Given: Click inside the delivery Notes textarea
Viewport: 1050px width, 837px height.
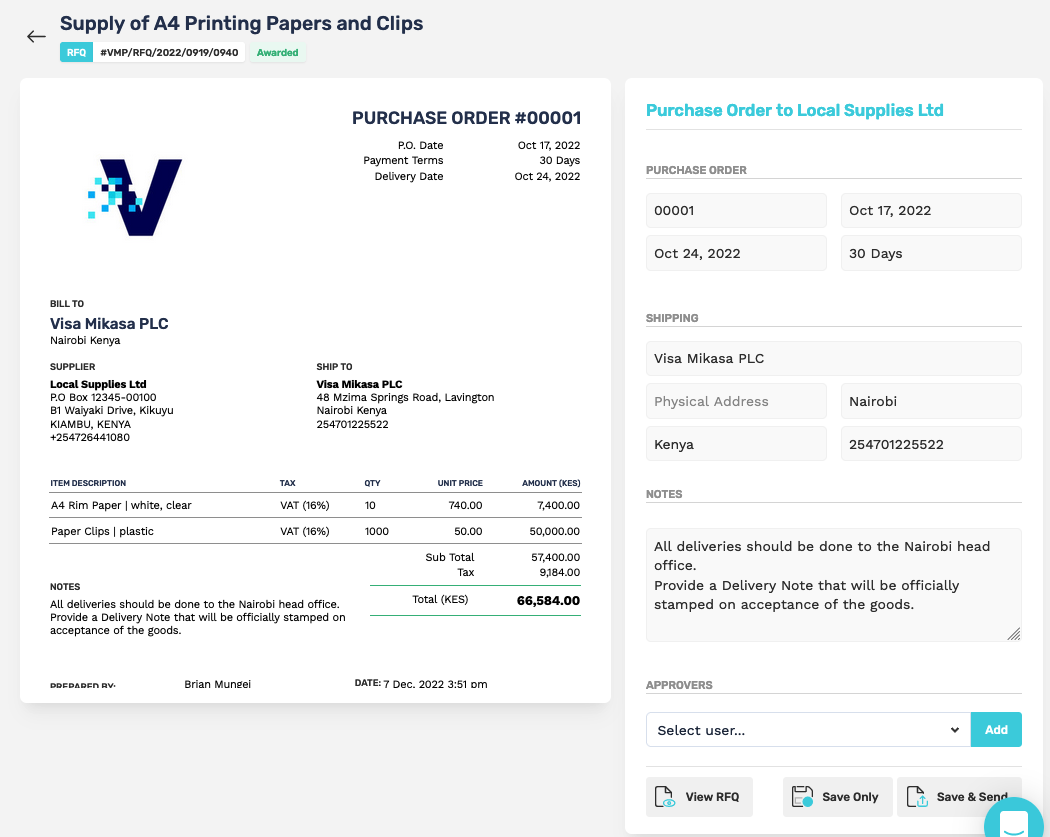Looking at the screenshot, I should [x=833, y=585].
